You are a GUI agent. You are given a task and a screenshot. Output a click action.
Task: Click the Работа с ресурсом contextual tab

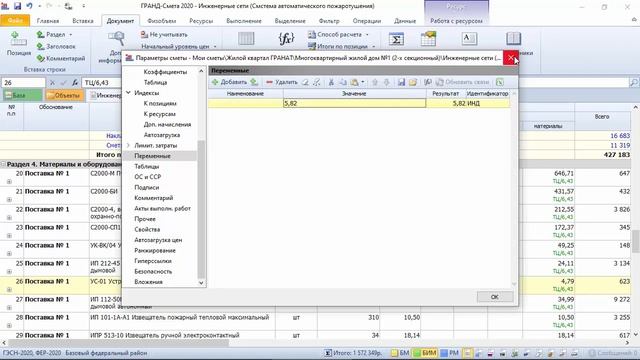[456, 21]
